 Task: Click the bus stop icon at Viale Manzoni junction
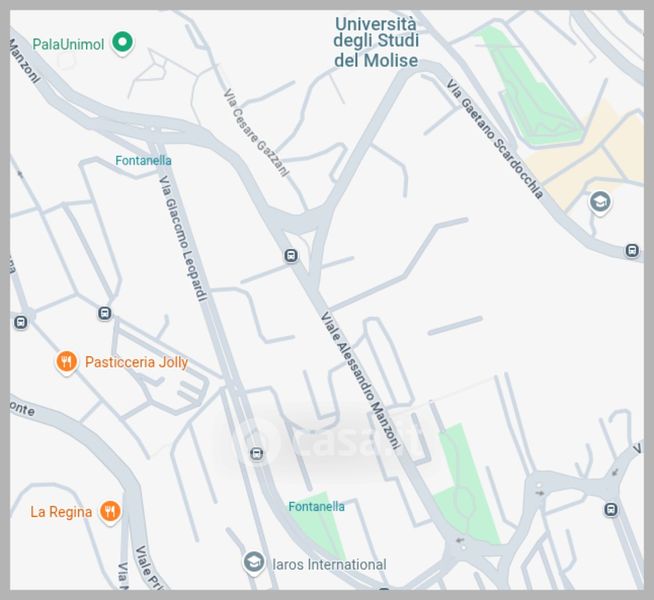(291, 255)
